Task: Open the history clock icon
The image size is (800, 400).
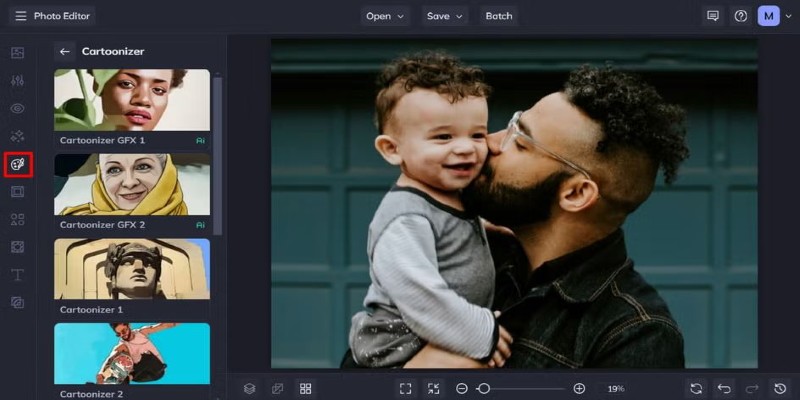Action: click(x=780, y=388)
